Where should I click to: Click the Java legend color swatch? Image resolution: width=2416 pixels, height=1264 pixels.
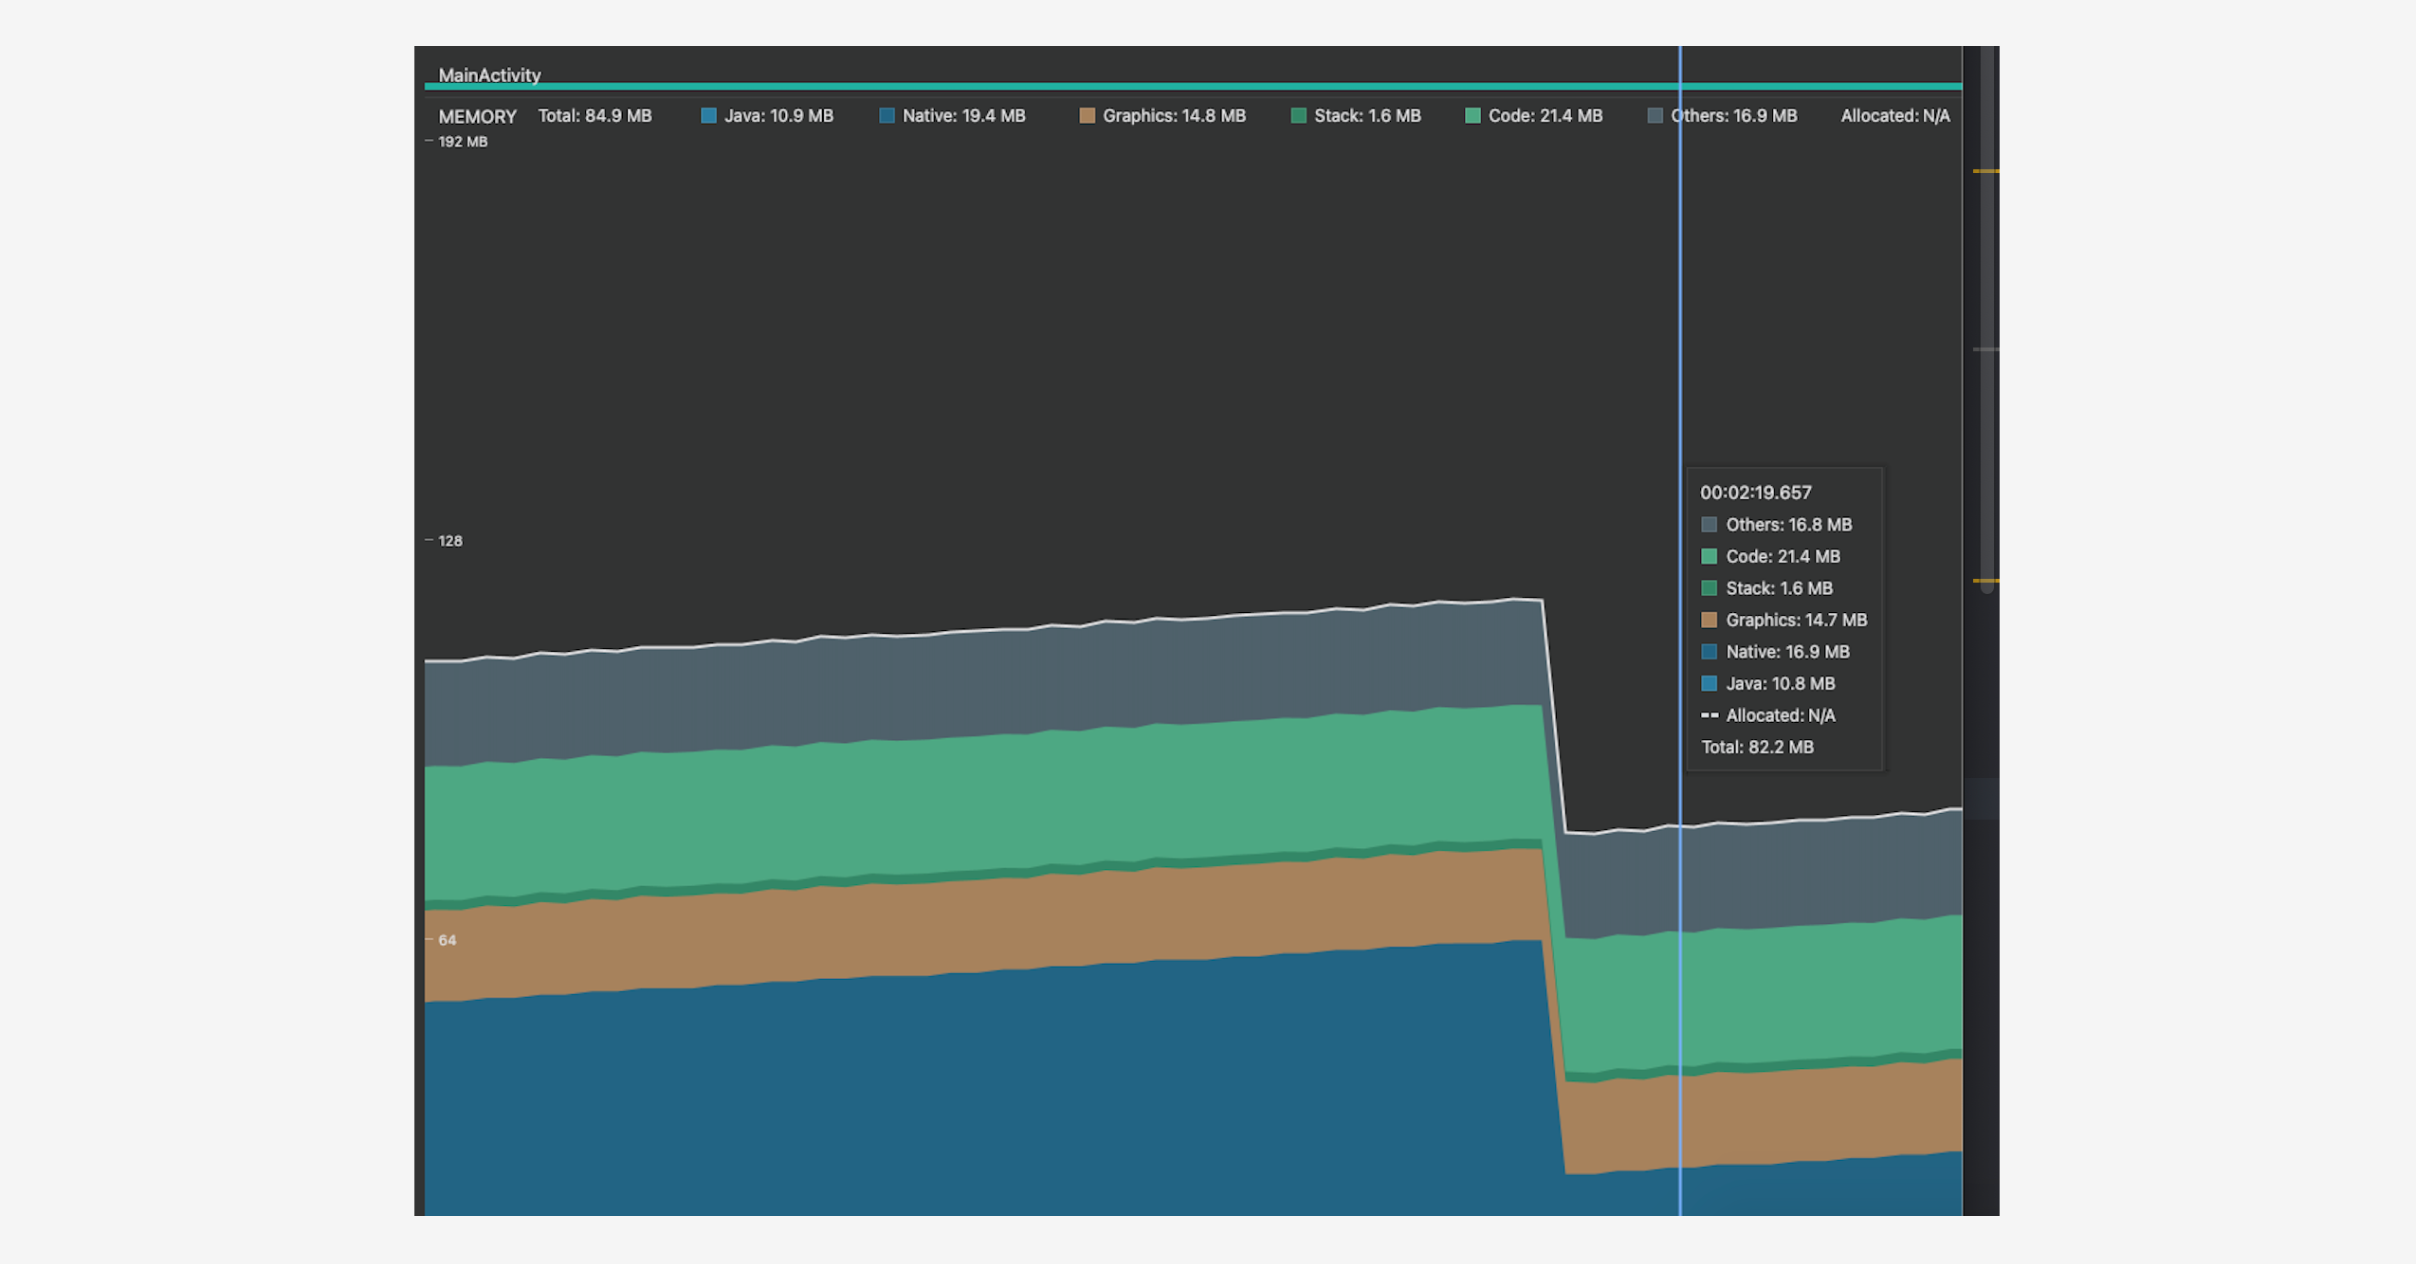pyautogui.click(x=709, y=116)
